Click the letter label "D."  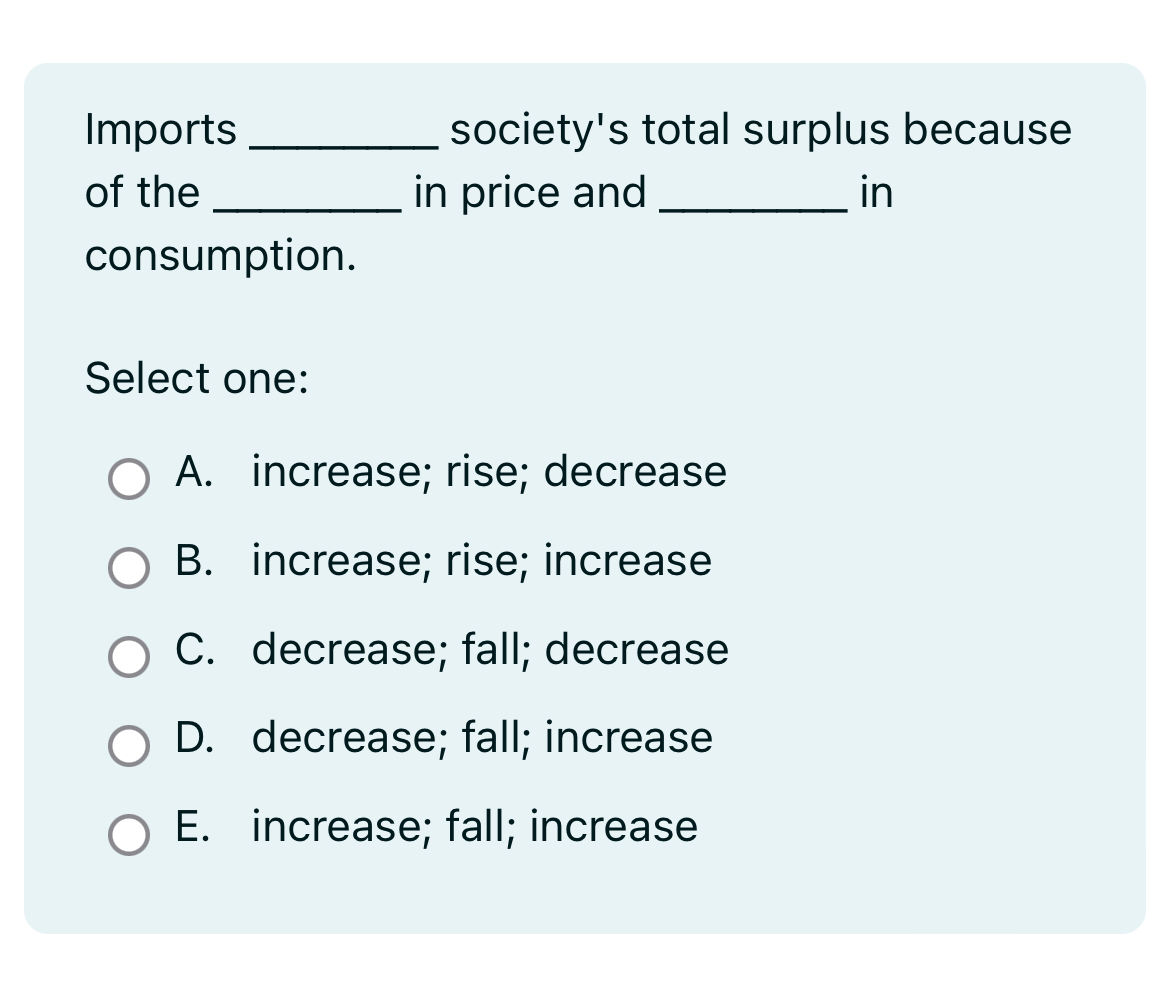pyautogui.click(x=195, y=738)
